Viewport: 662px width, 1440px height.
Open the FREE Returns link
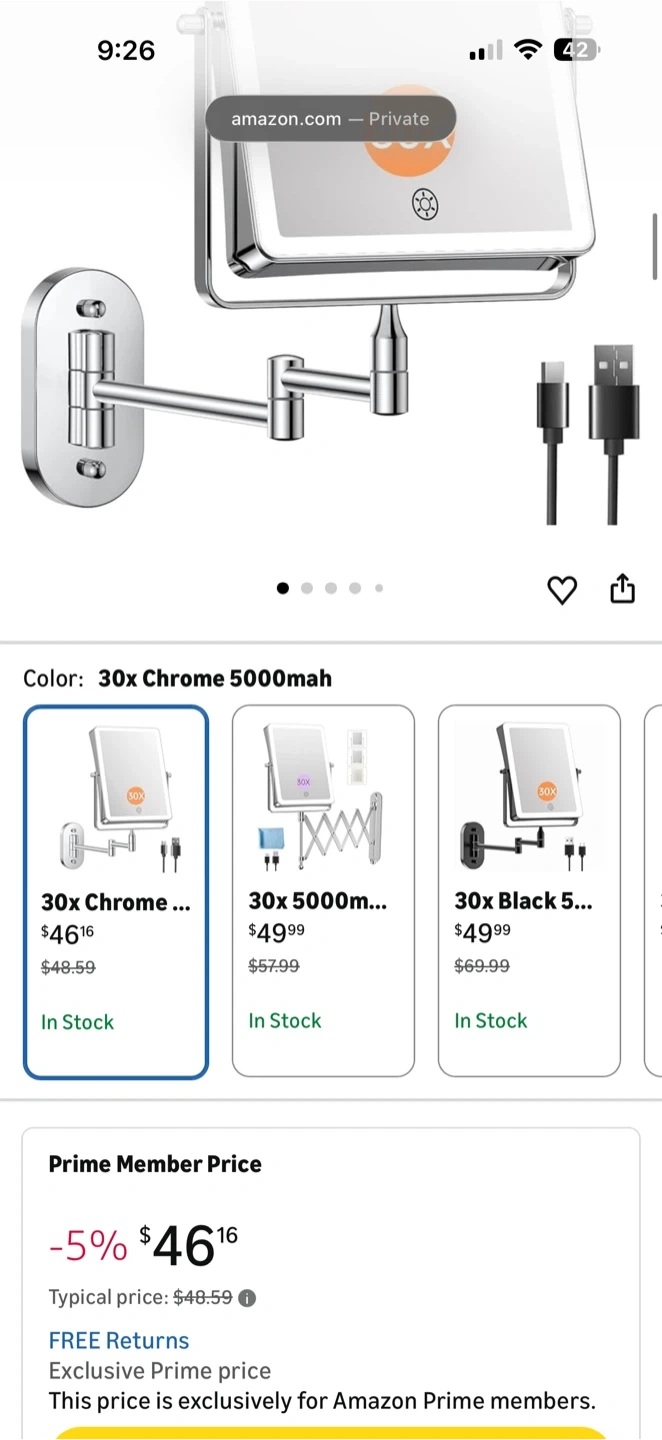click(119, 1341)
